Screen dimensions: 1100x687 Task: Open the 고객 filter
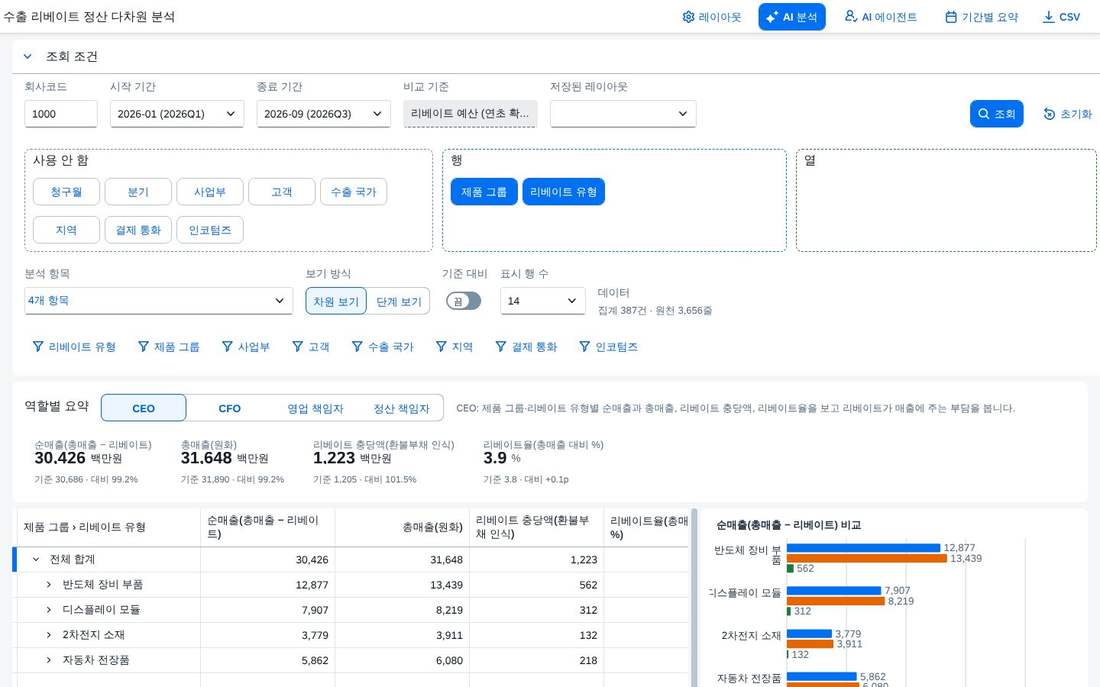tap(311, 347)
